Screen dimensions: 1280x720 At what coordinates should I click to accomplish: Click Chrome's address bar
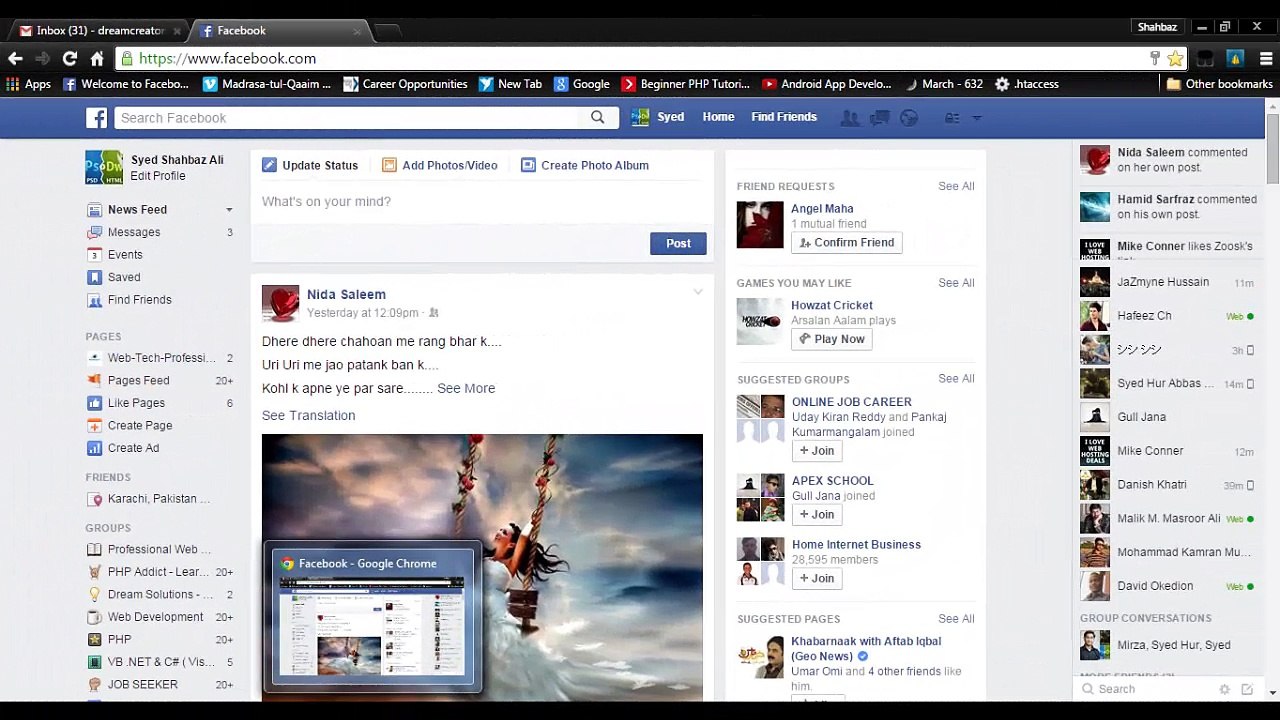(640, 58)
